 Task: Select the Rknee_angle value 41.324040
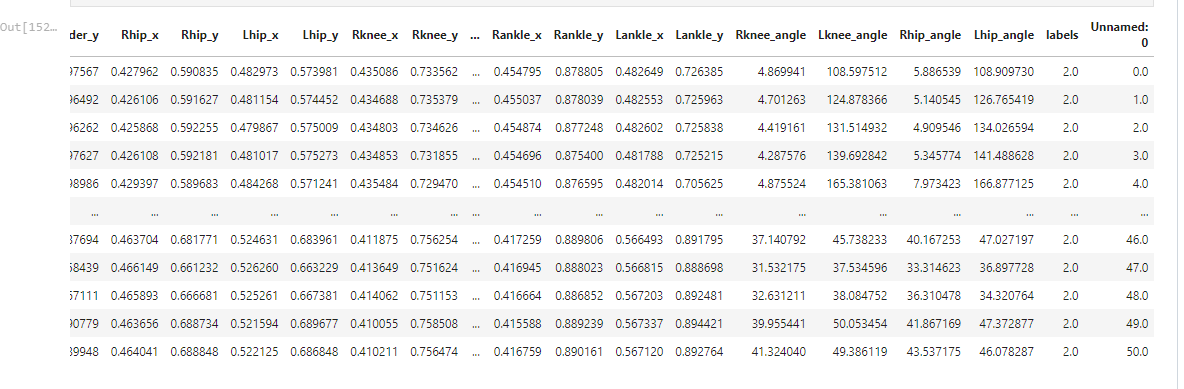click(x=779, y=351)
